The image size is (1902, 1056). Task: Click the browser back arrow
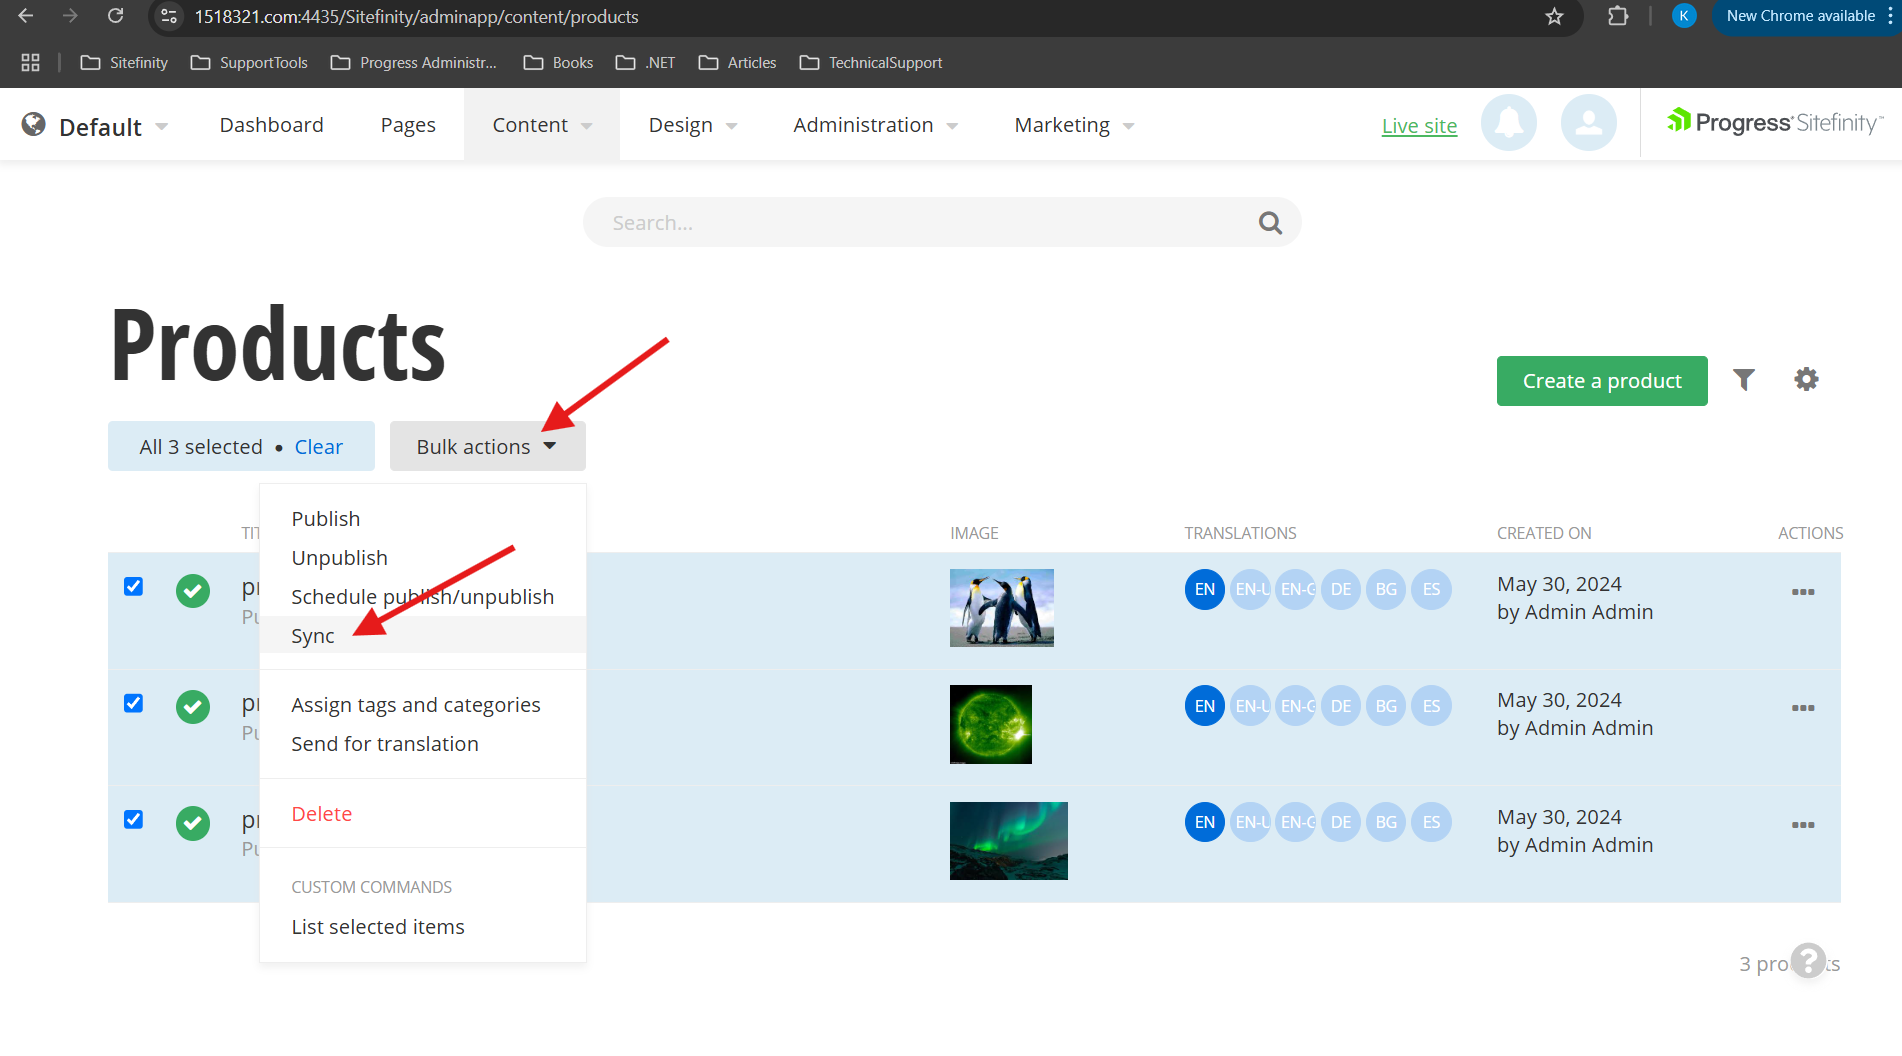[x=26, y=16]
